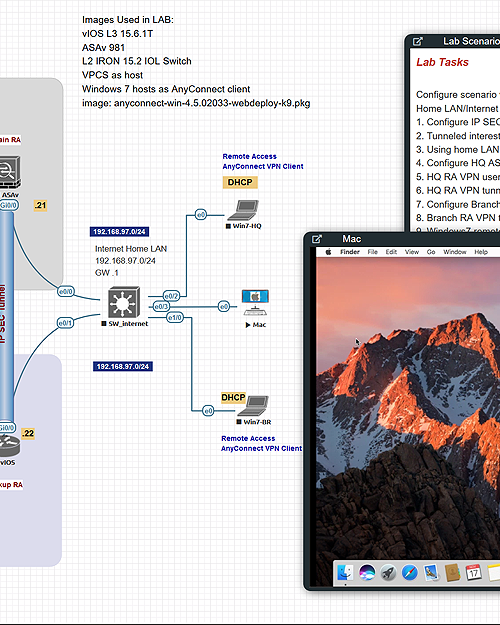500x625 pixels.
Task: Click the Apple logo in Mac menu bar
Action: 329,252
